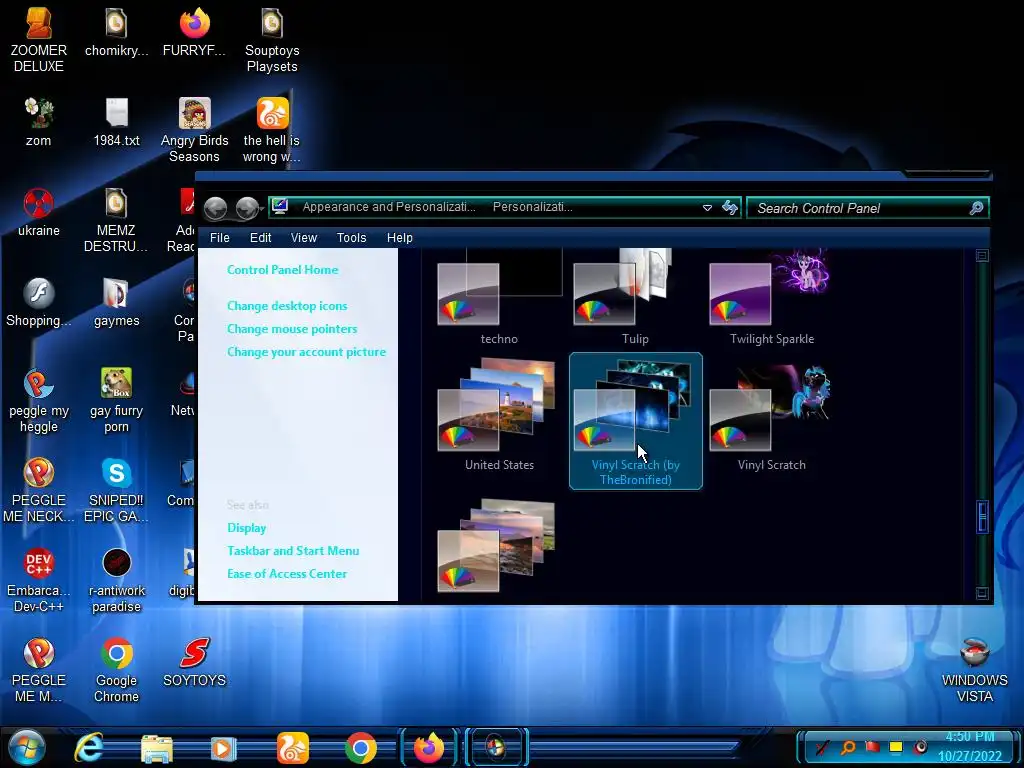Select the zom desktop icon
This screenshot has height=768, width=1024.
pyautogui.click(x=39, y=122)
